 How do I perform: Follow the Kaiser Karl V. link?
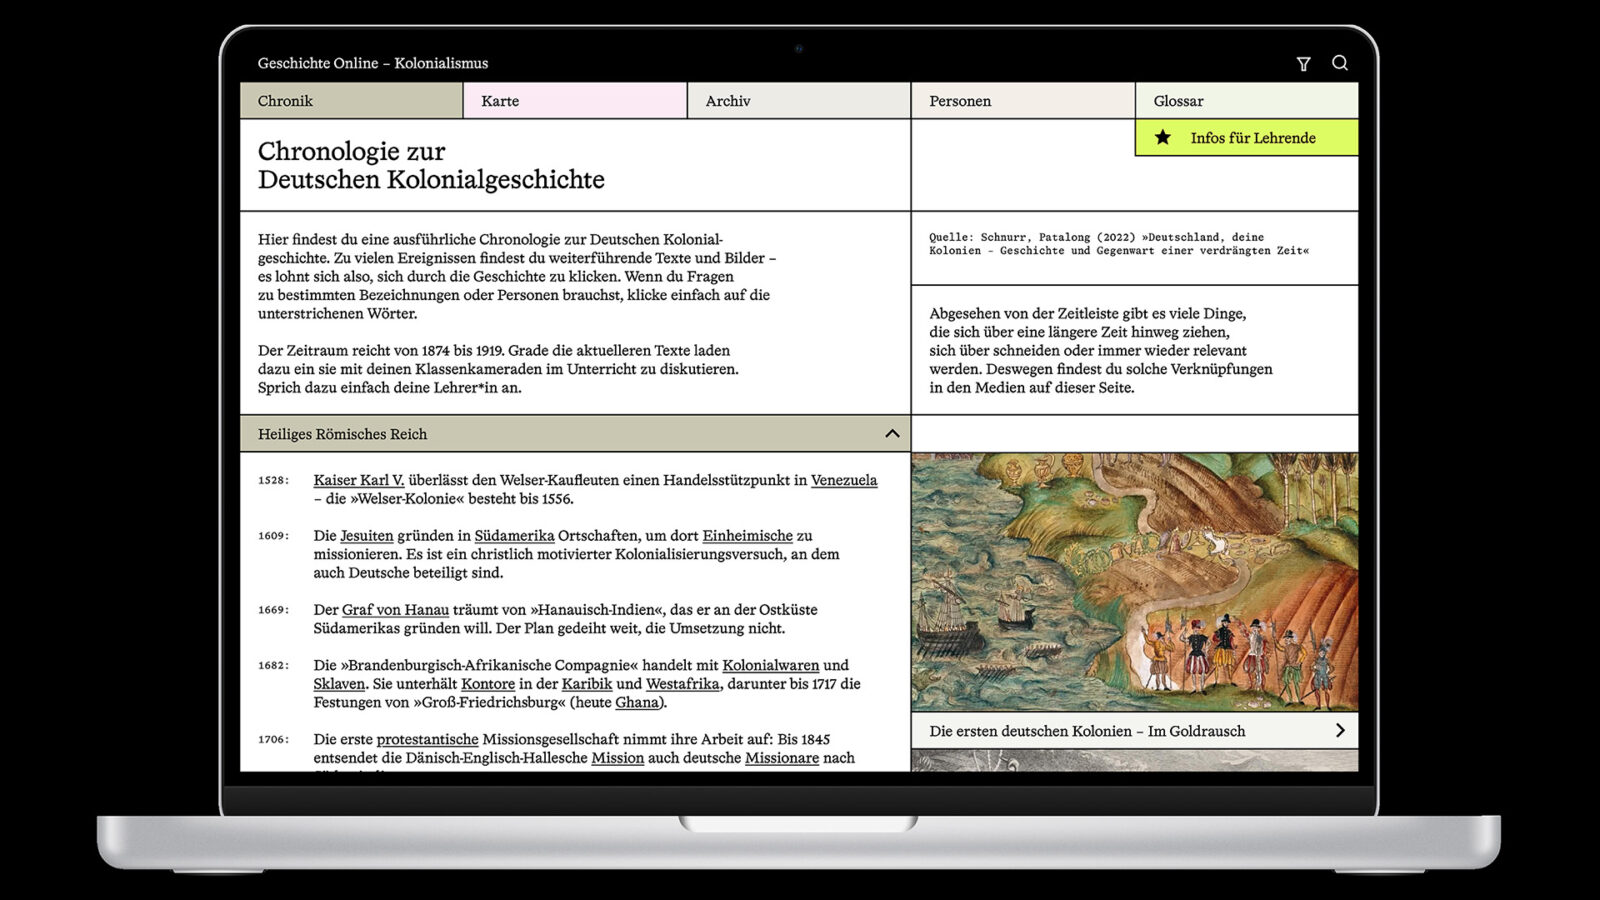[x=359, y=480]
